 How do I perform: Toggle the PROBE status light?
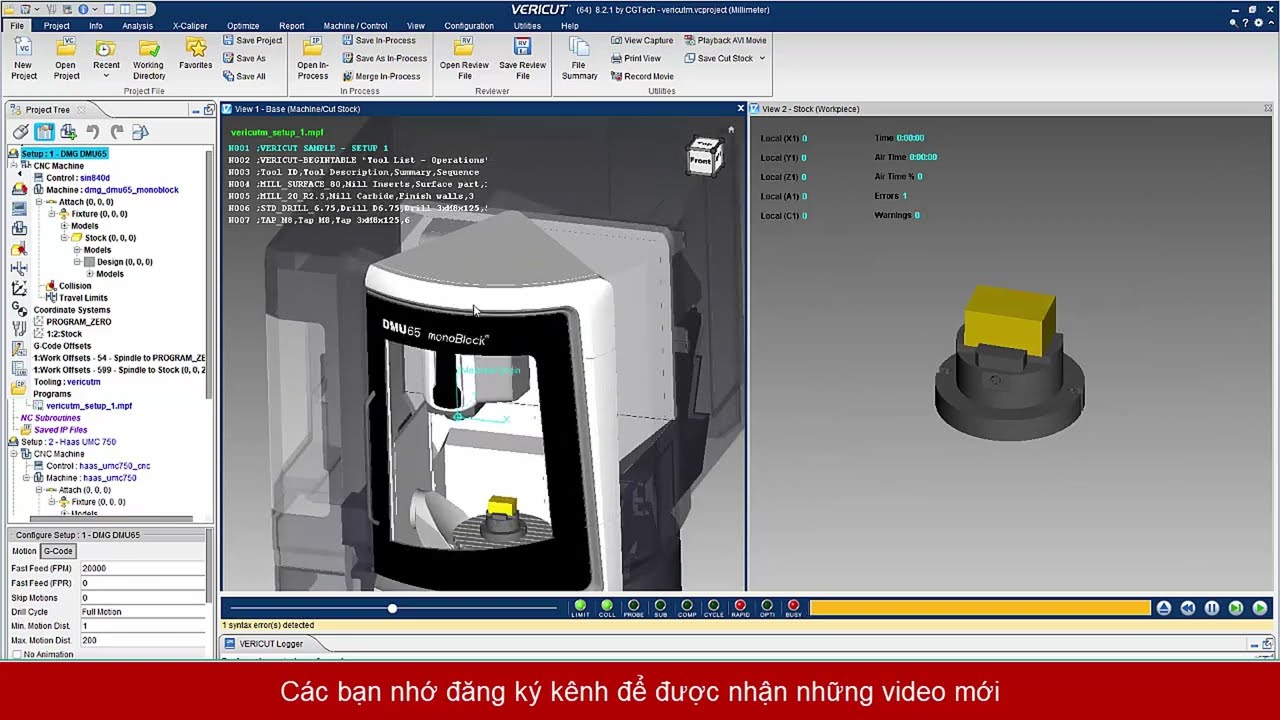click(633, 607)
